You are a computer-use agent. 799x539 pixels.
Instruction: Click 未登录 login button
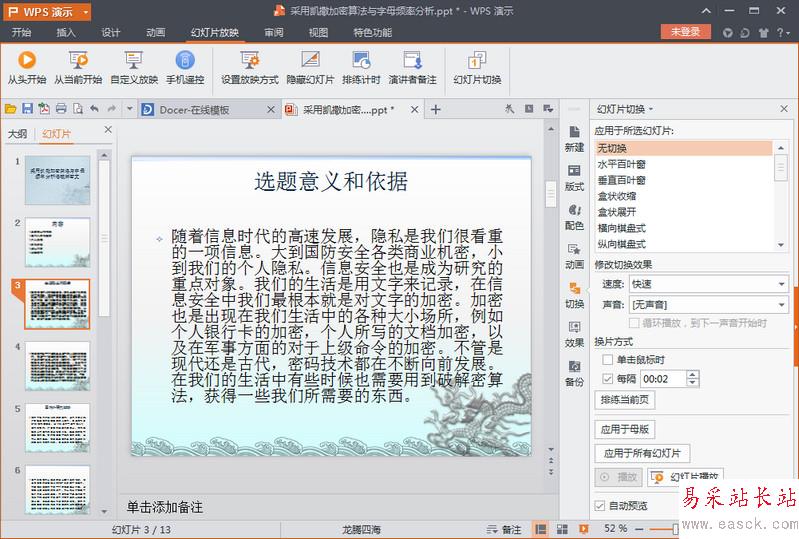(685, 32)
